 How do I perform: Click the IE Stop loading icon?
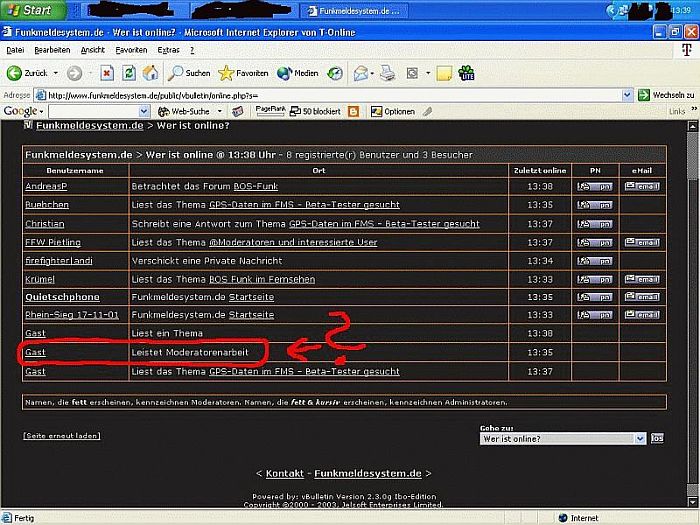(106, 73)
